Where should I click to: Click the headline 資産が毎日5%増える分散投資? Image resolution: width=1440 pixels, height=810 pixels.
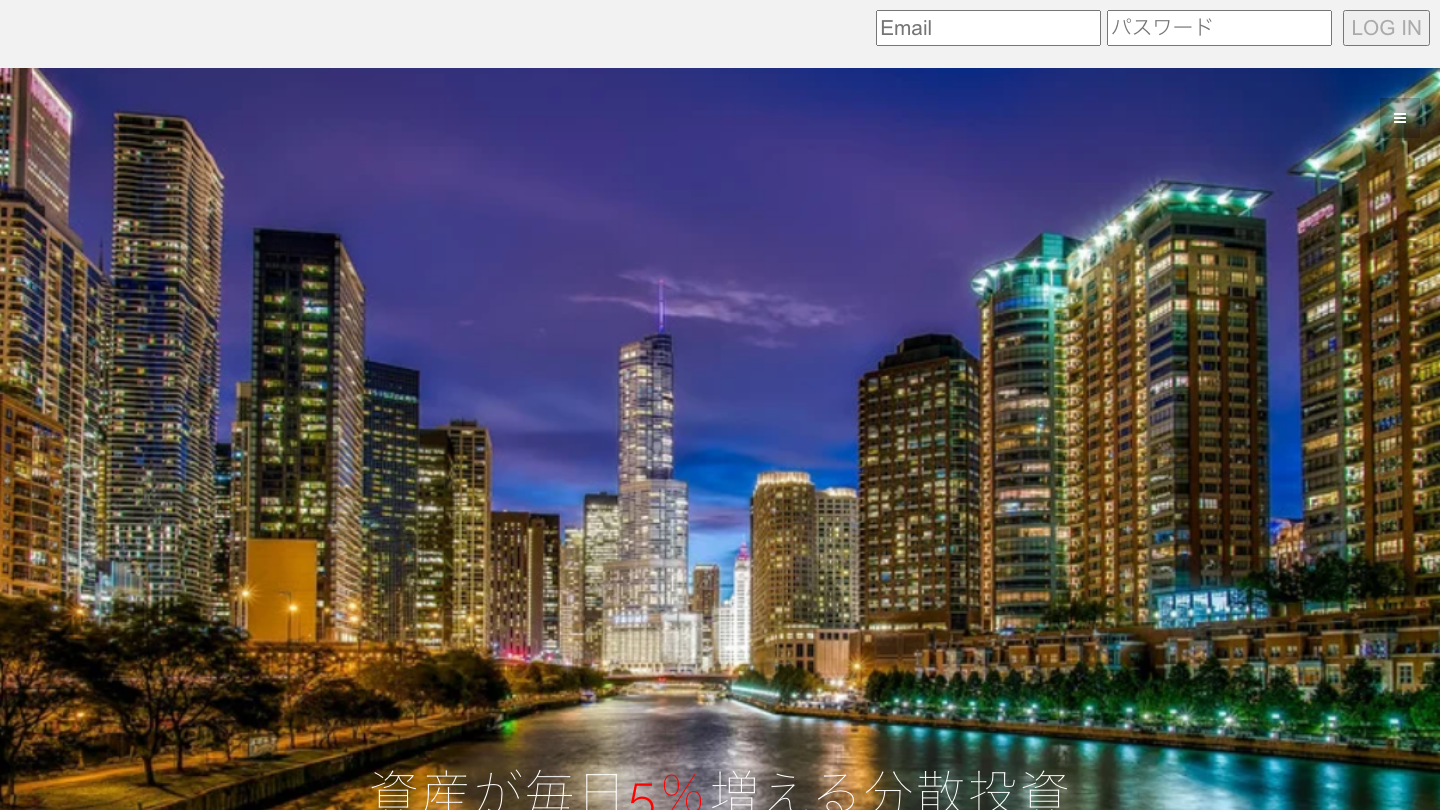tap(720, 789)
